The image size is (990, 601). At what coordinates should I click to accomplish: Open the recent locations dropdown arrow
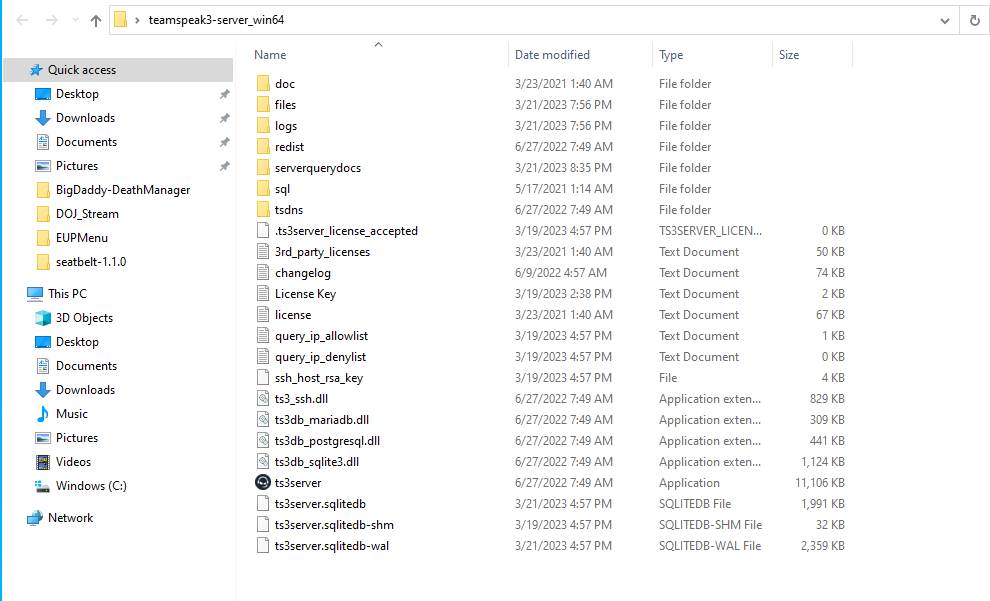75,20
